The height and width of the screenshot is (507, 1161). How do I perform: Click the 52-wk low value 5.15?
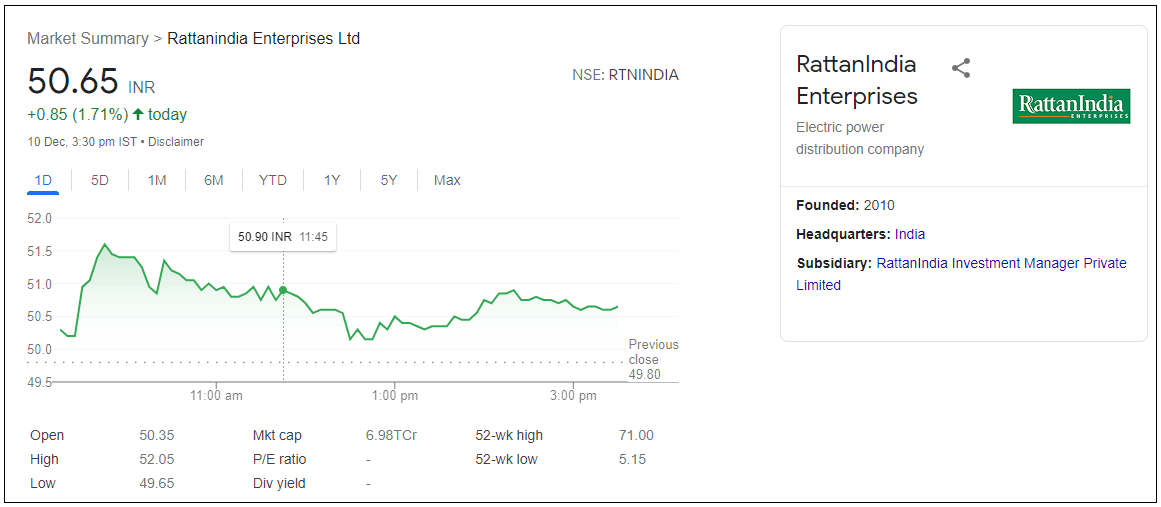coord(632,460)
